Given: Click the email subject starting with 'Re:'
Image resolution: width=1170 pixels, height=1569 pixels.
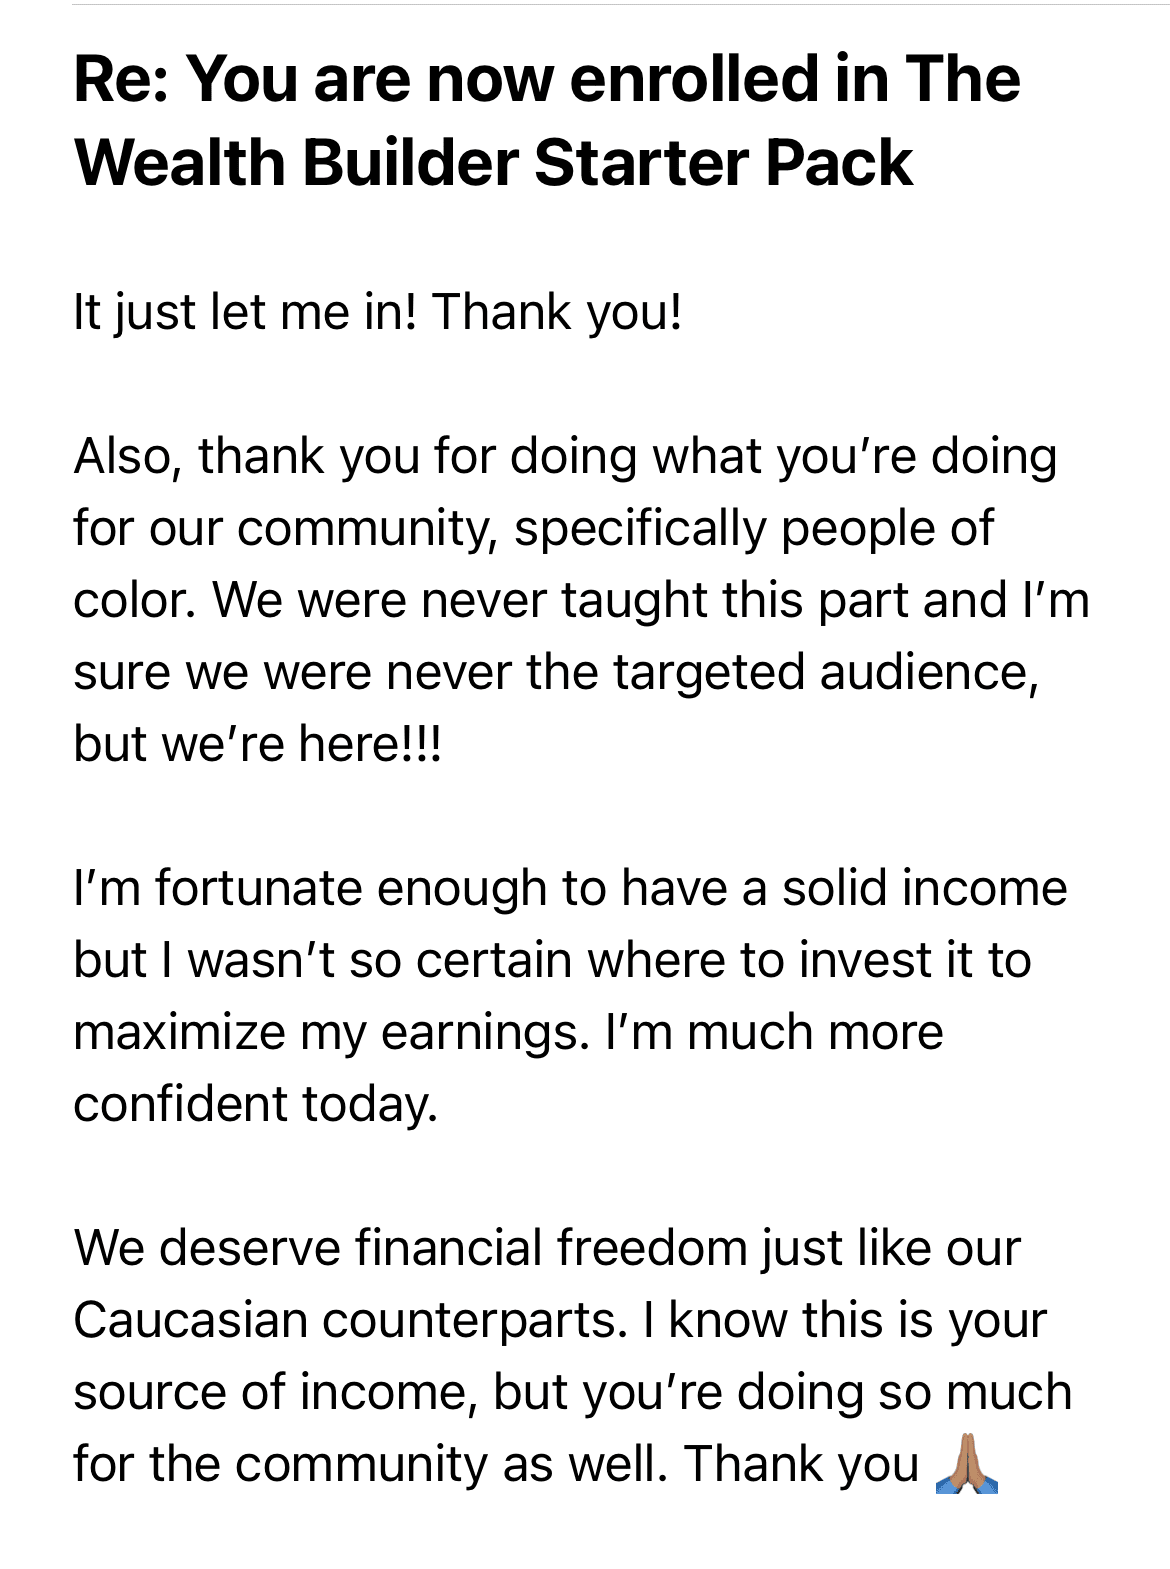Looking at the screenshot, I should pos(547,120).
